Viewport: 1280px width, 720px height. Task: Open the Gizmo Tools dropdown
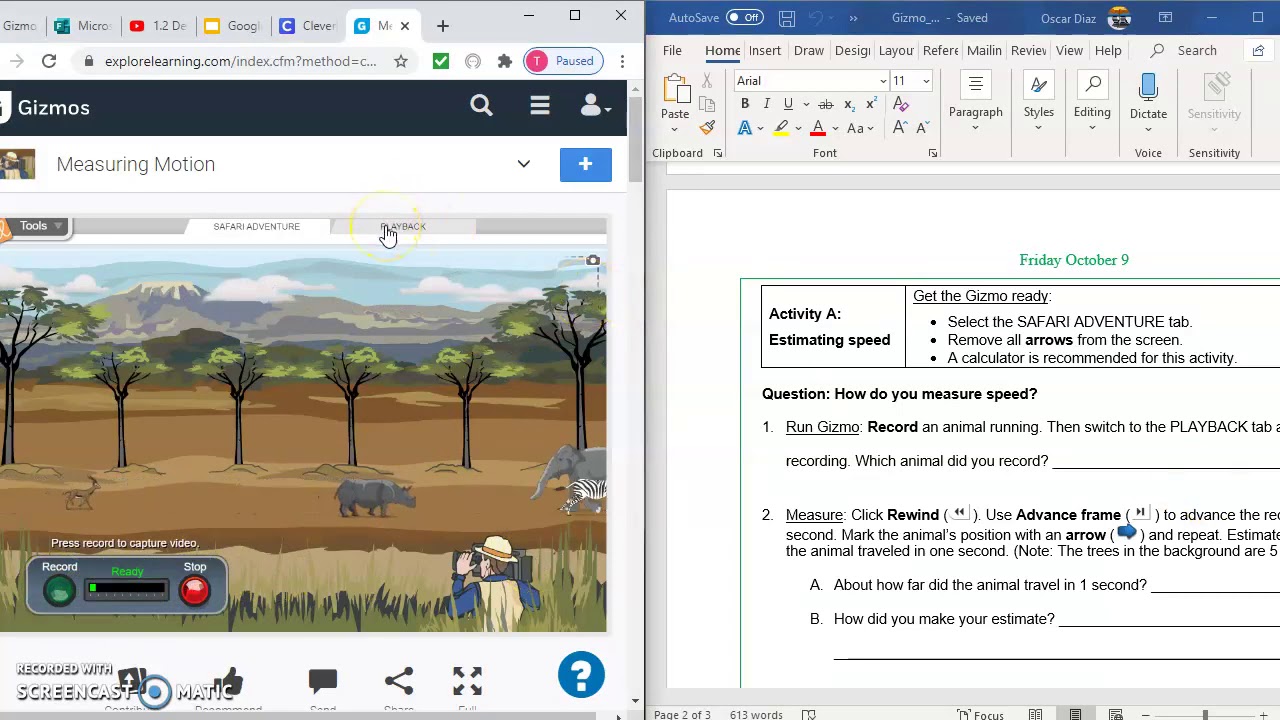(40, 226)
